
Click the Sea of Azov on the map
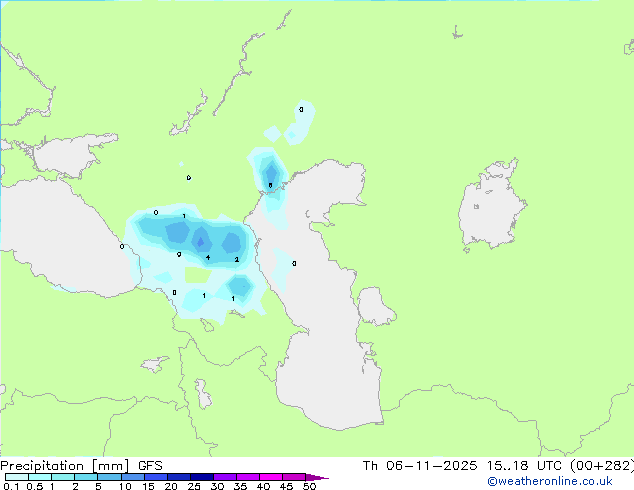[x=69, y=156]
